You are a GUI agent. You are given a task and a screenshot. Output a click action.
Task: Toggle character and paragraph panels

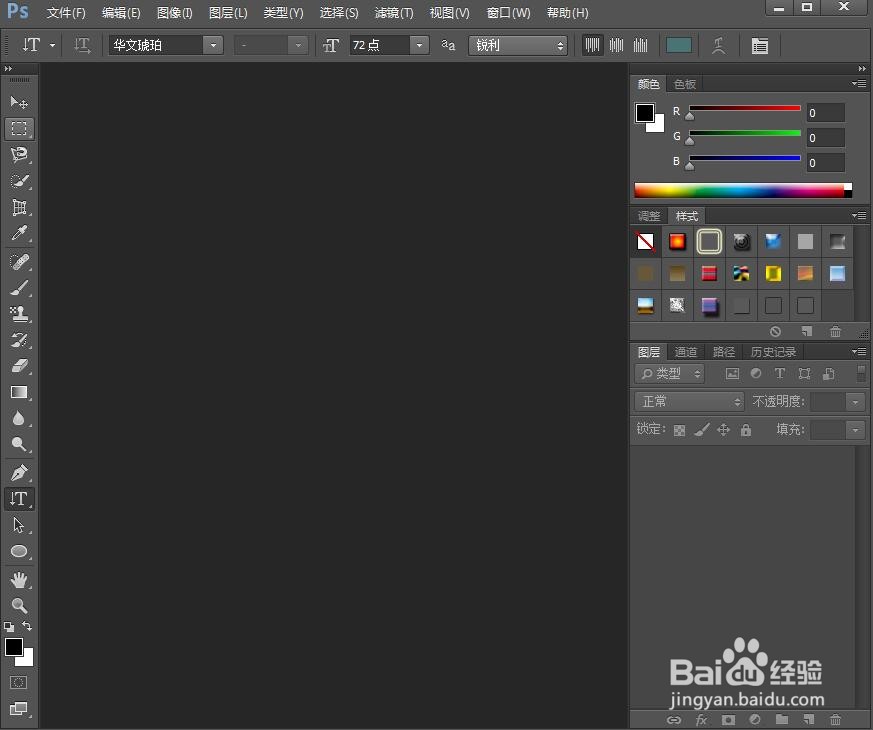point(759,45)
